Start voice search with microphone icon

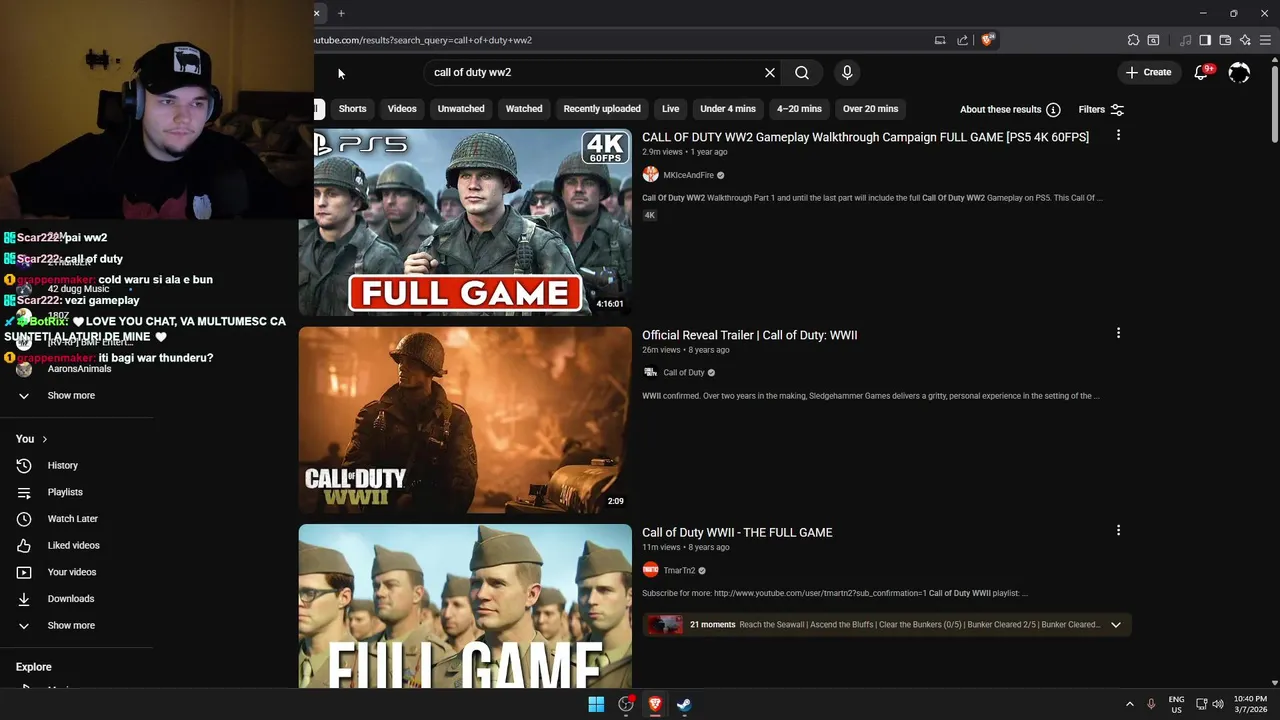tap(847, 72)
